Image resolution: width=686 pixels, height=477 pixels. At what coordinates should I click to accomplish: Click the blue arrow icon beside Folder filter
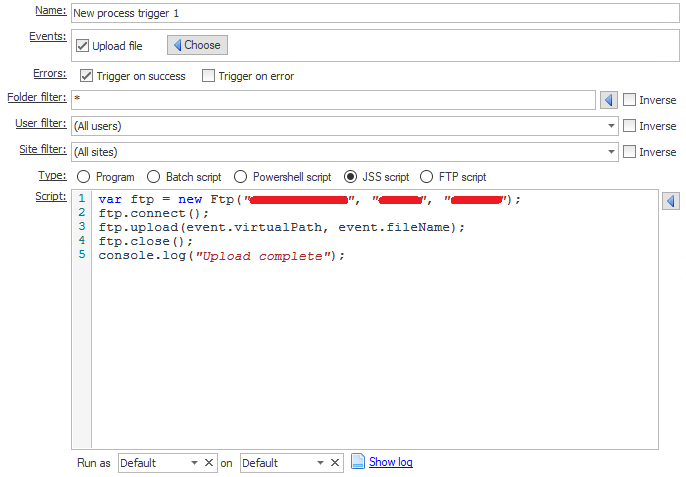click(608, 100)
